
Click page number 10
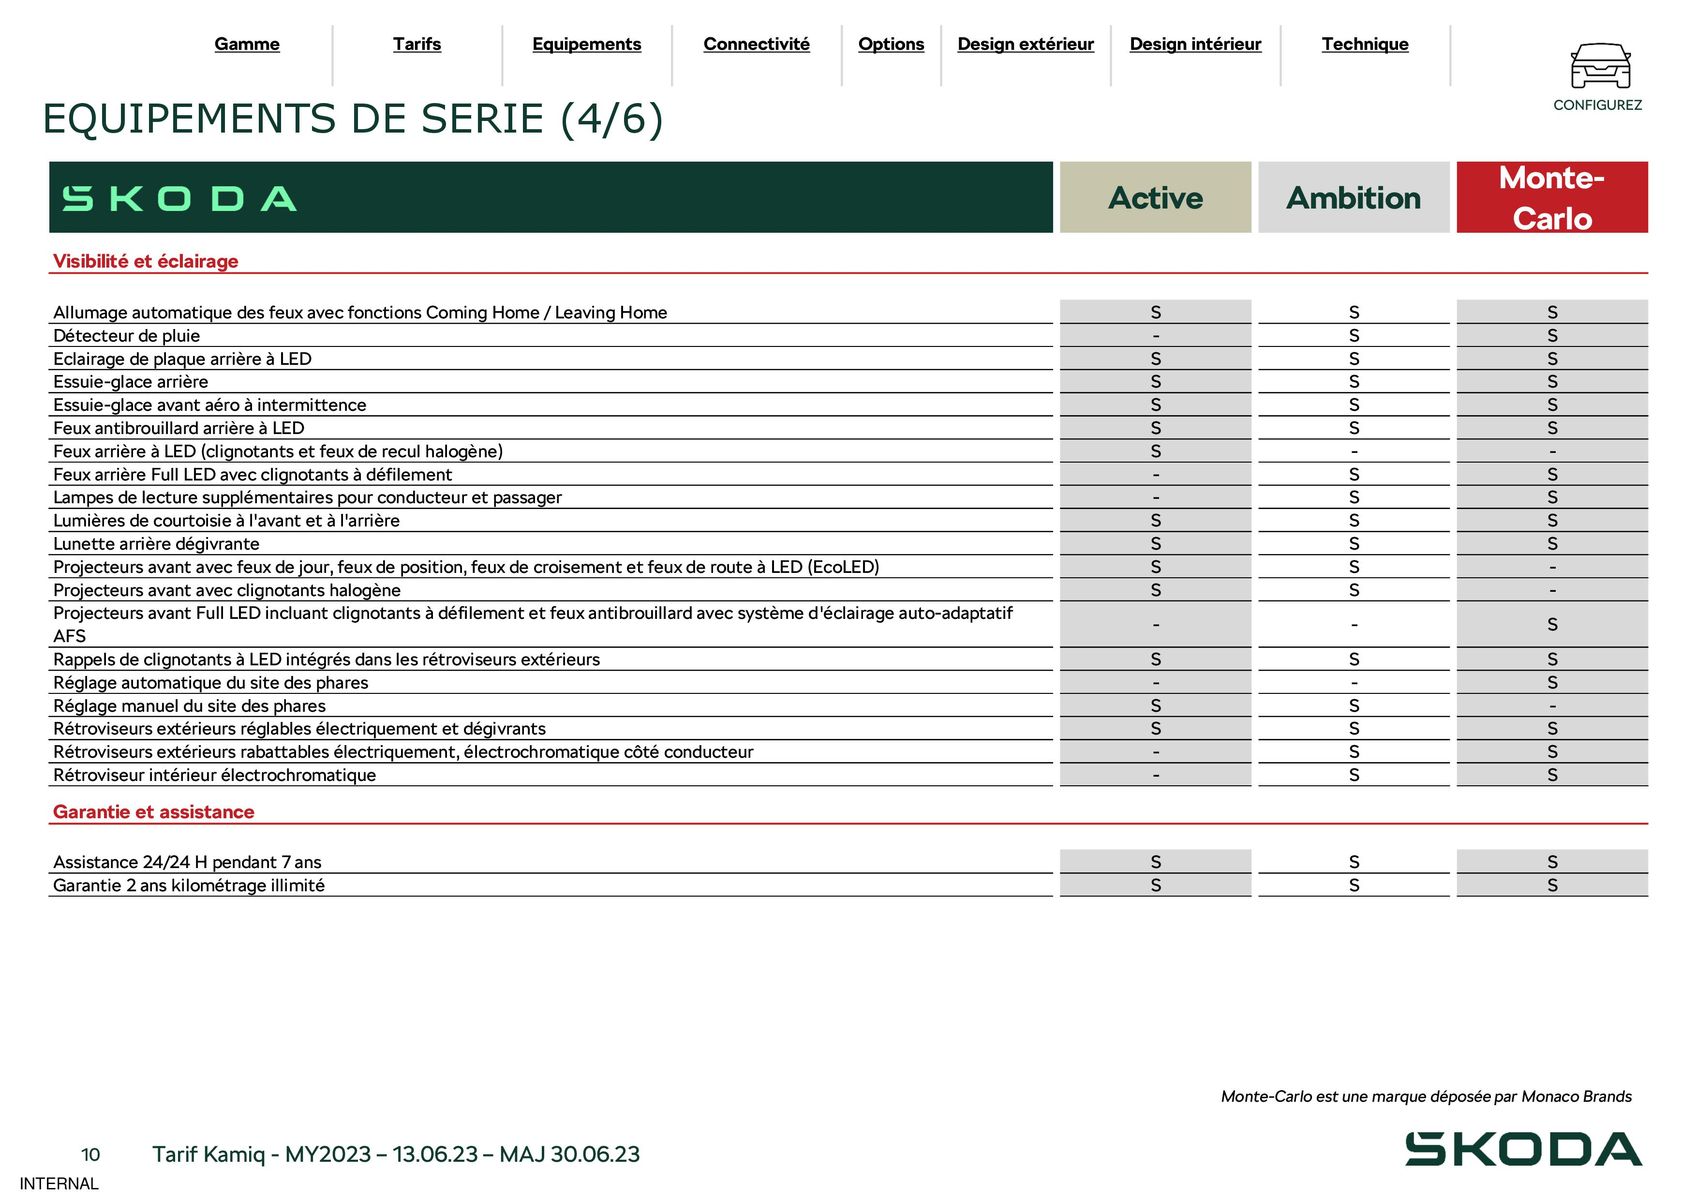(x=90, y=1155)
